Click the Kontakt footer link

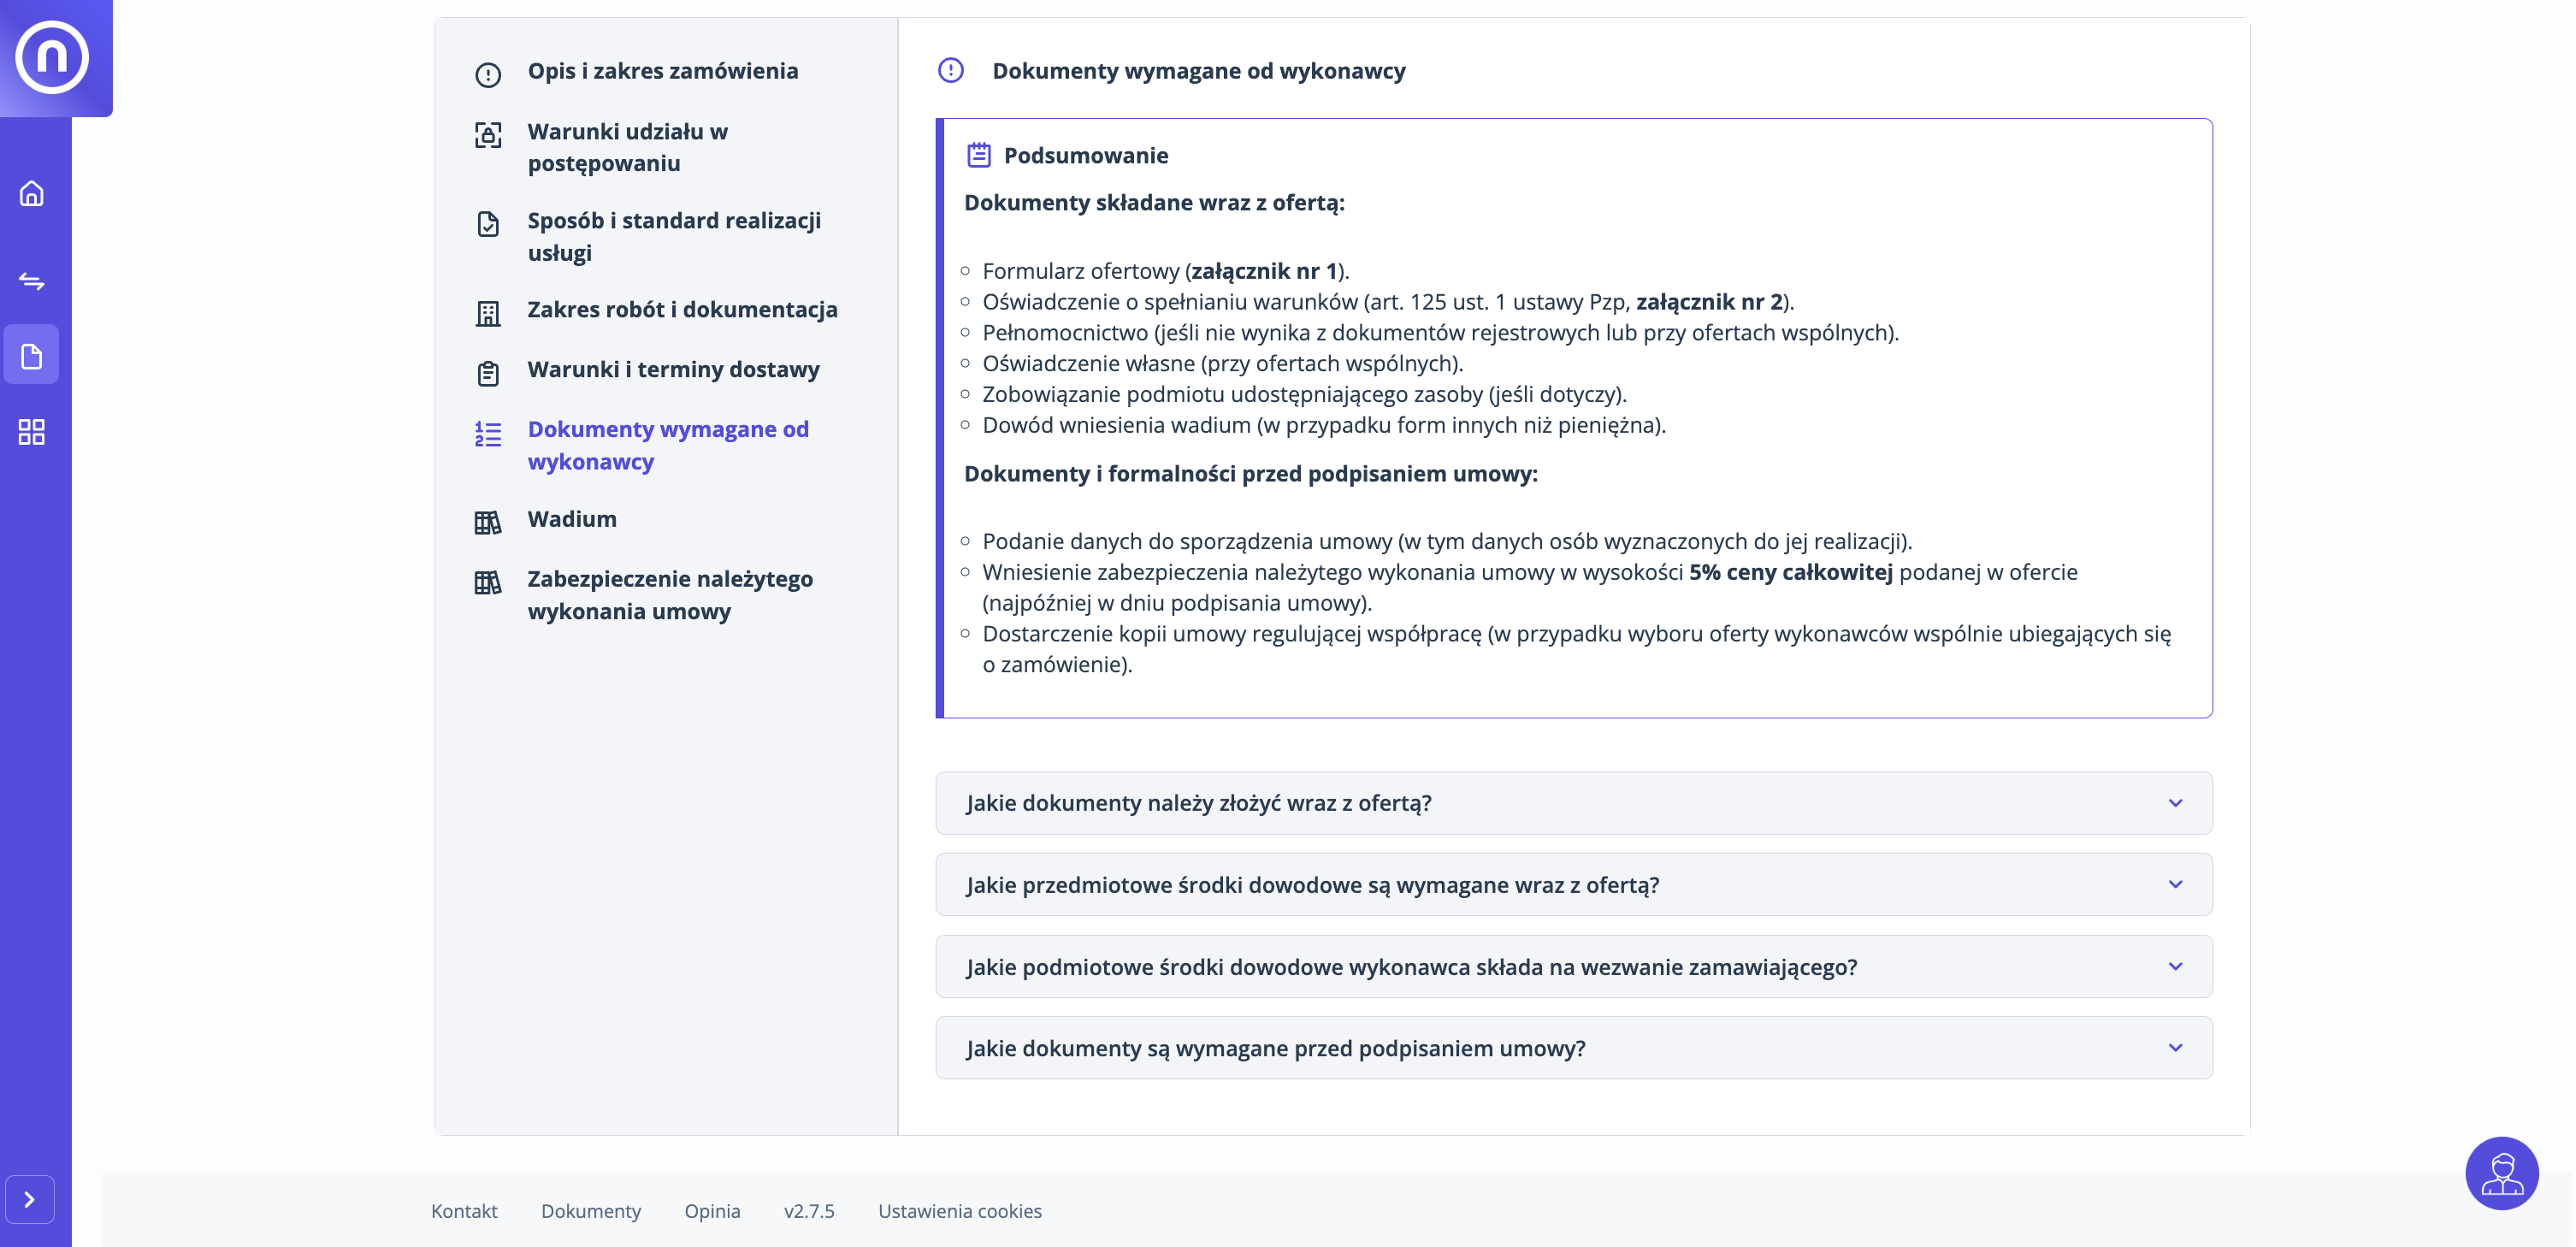pyautogui.click(x=464, y=1211)
